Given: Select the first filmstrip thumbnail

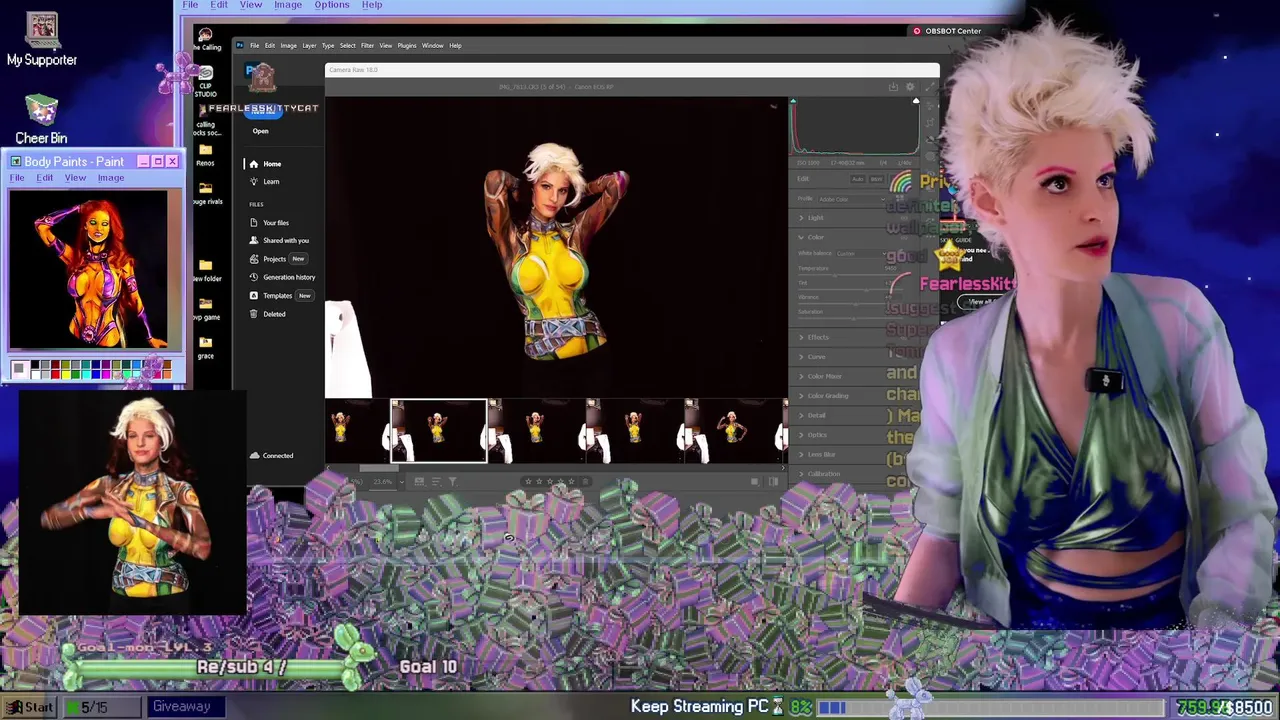Looking at the screenshot, I should pos(356,431).
